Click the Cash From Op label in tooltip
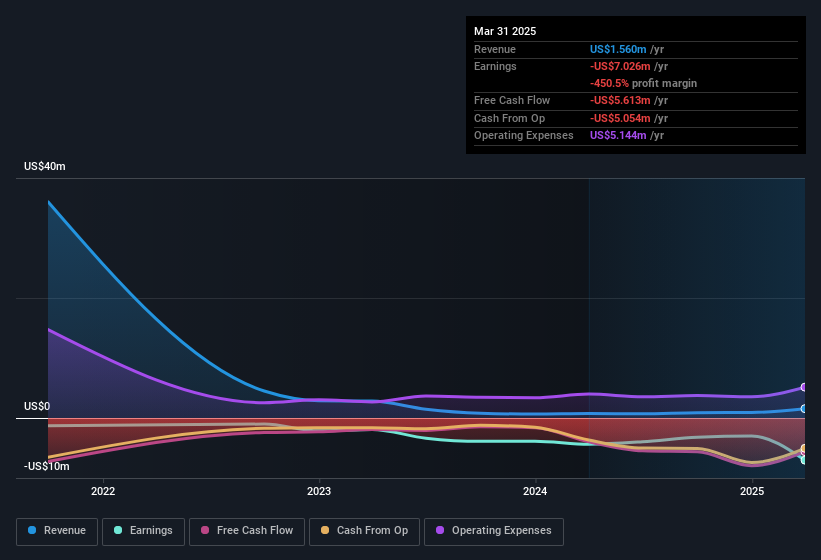 click(x=509, y=118)
